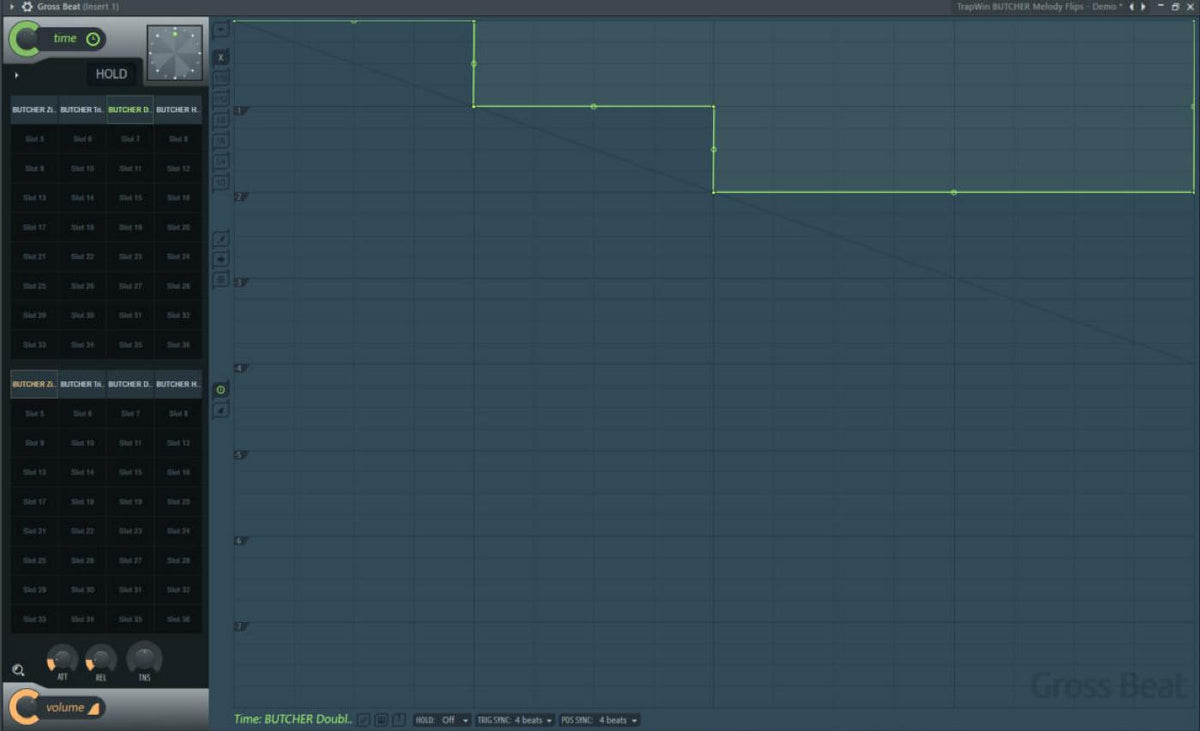Open the TRIG SYNC 4 beats dropdown
The image size is (1200, 731).
[x=515, y=720]
